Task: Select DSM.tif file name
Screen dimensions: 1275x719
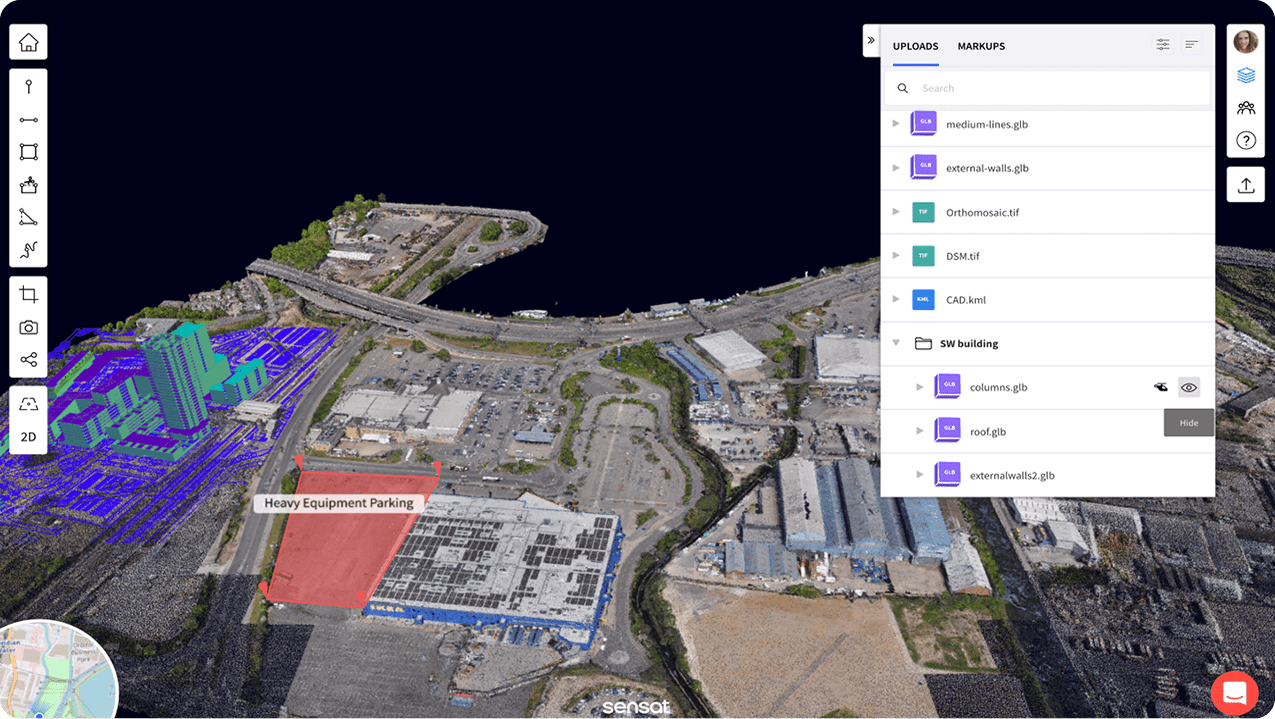Action: point(963,256)
